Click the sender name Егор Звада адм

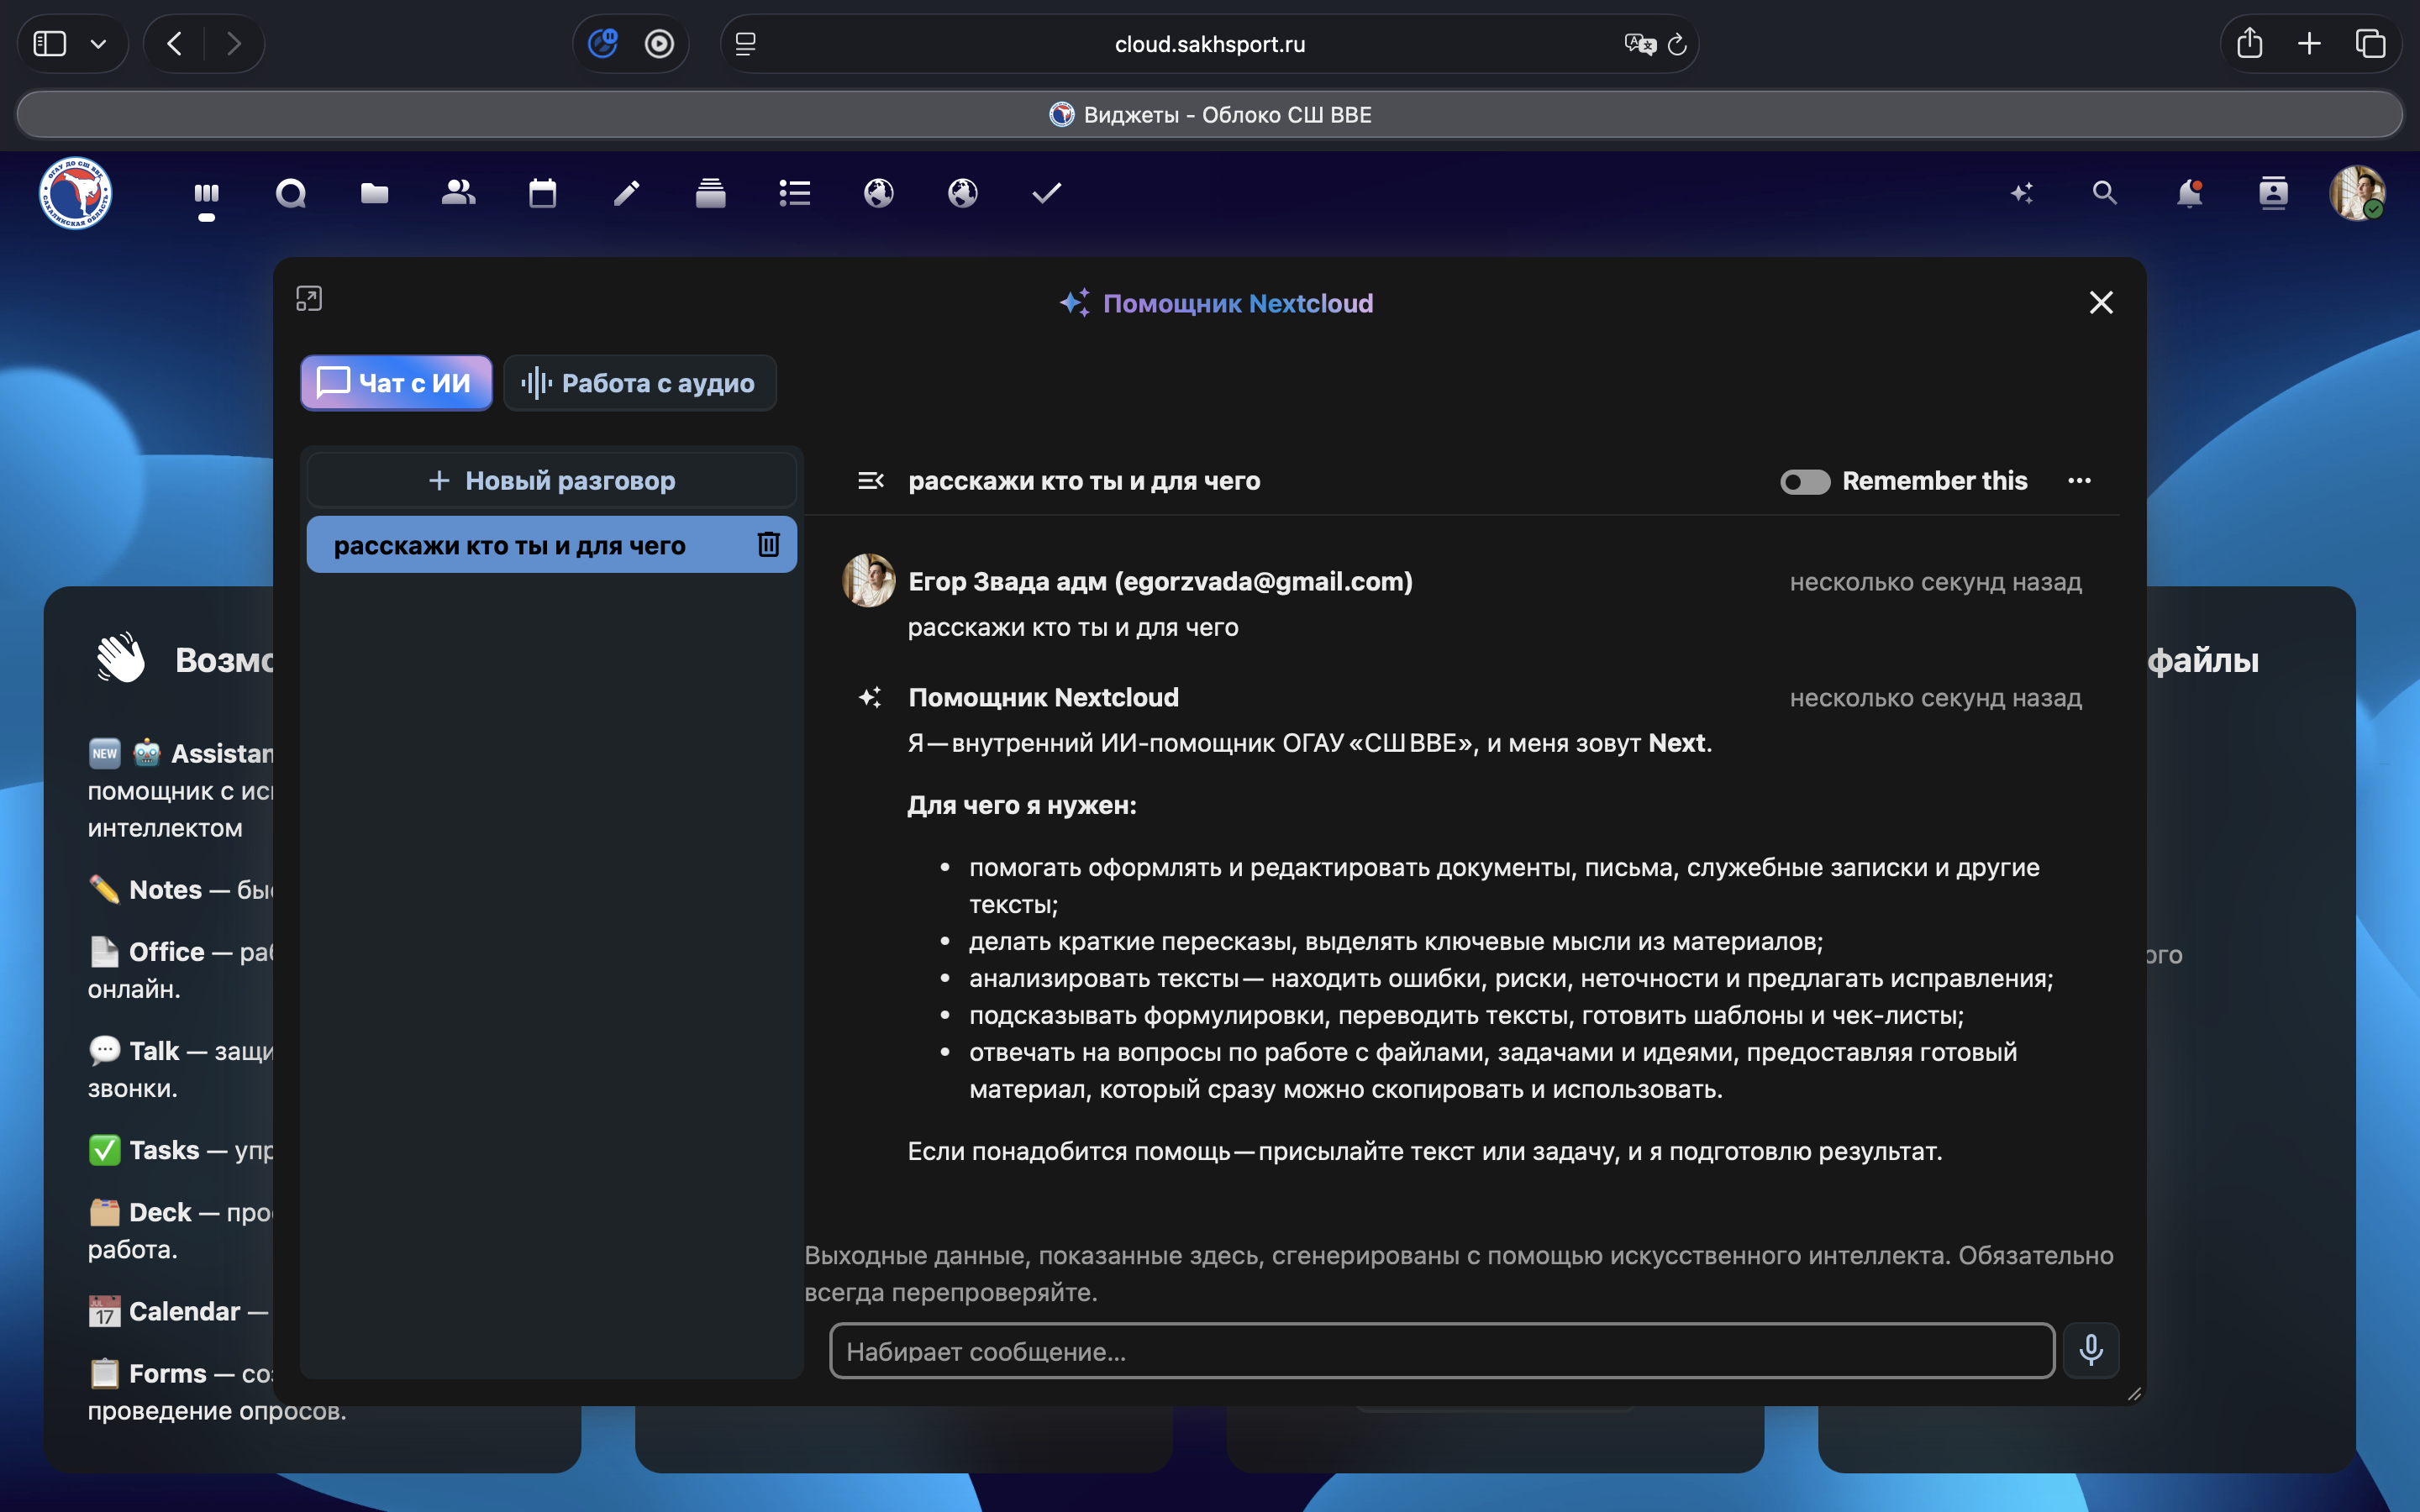pyautogui.click(x=1160, y=581)
